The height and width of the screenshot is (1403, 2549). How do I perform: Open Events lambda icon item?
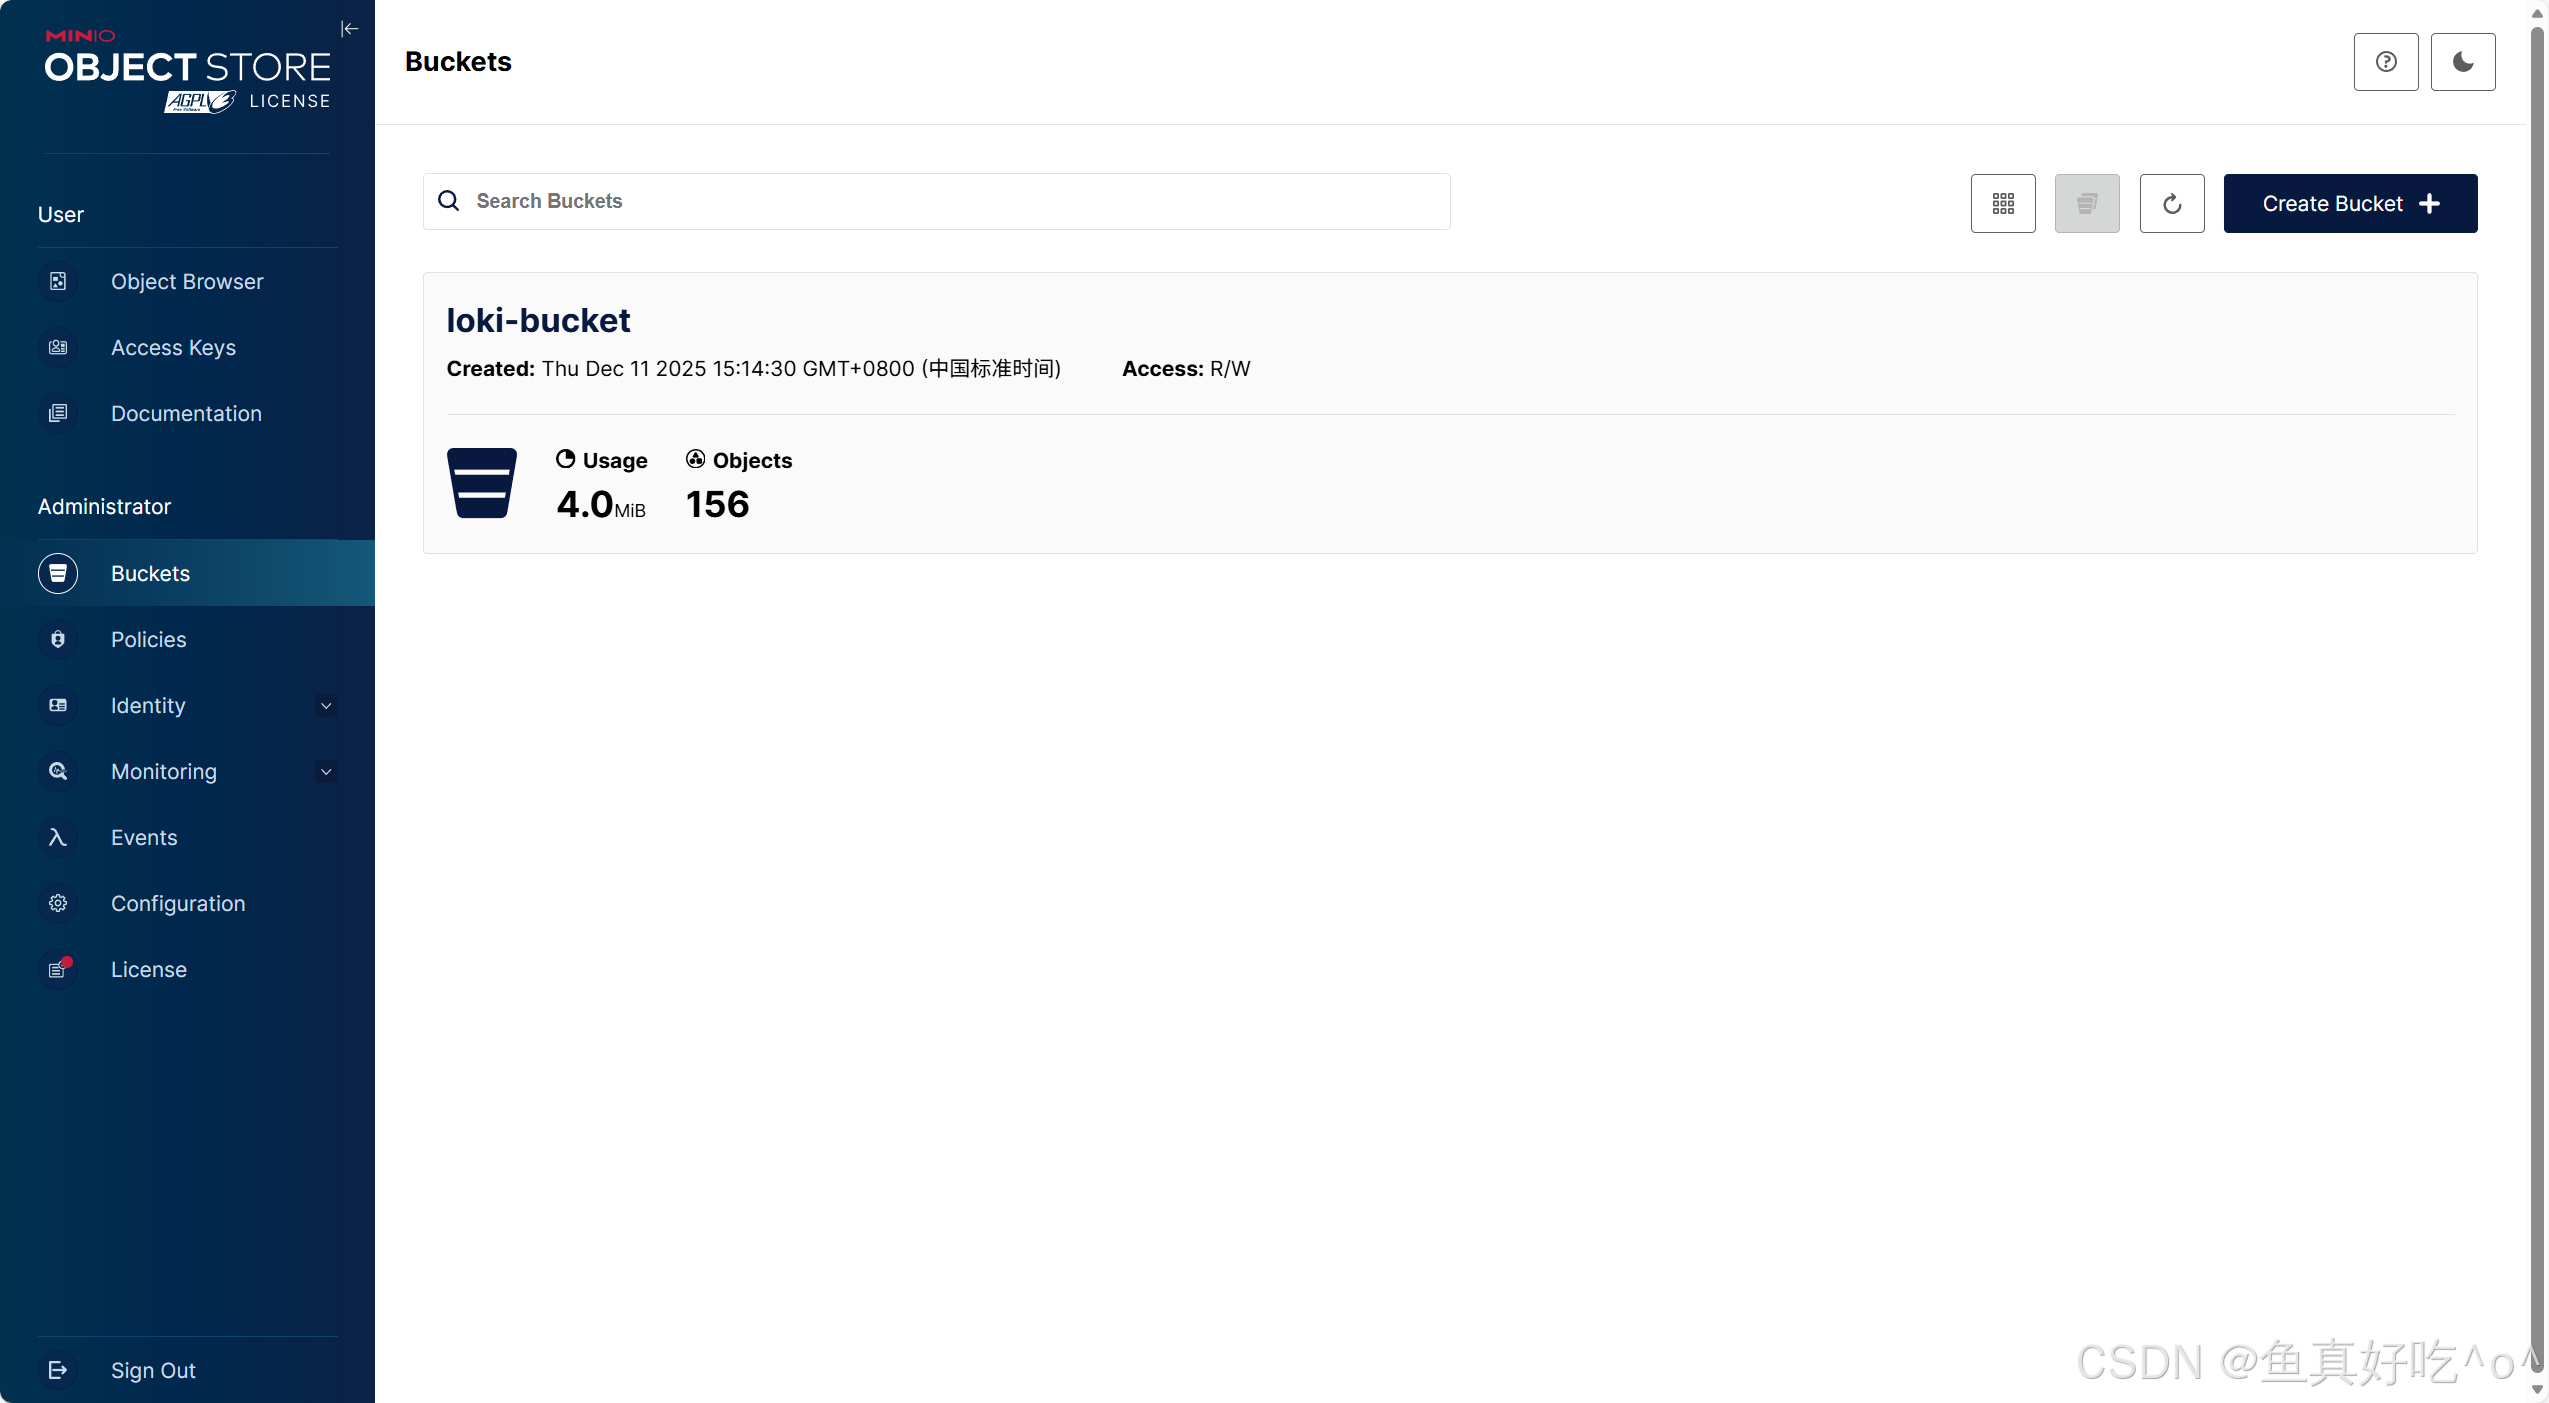(58, 838)
